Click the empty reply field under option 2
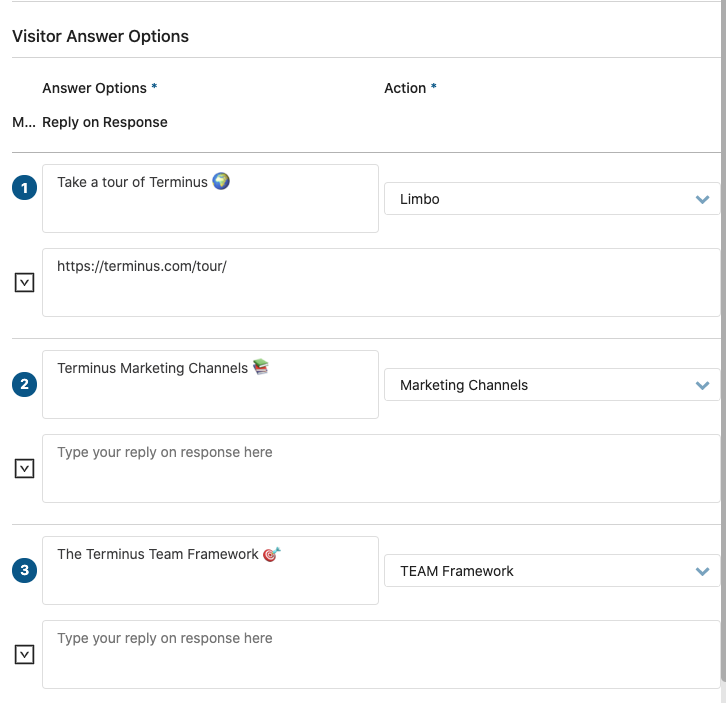726x703 pixels. [x=381, y=469]
